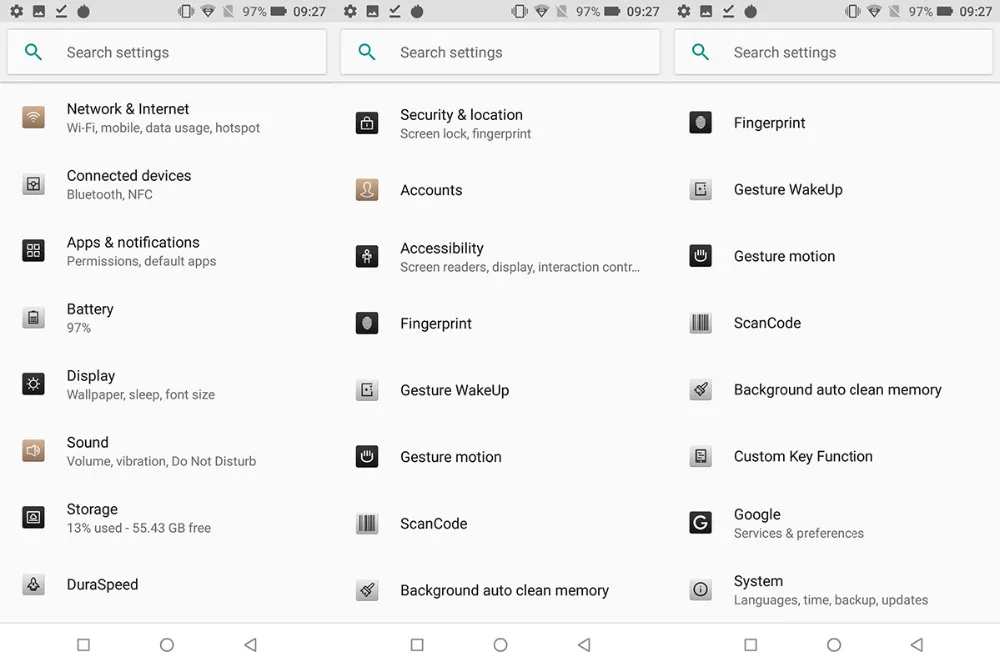Tap the Google G icon

700,523
